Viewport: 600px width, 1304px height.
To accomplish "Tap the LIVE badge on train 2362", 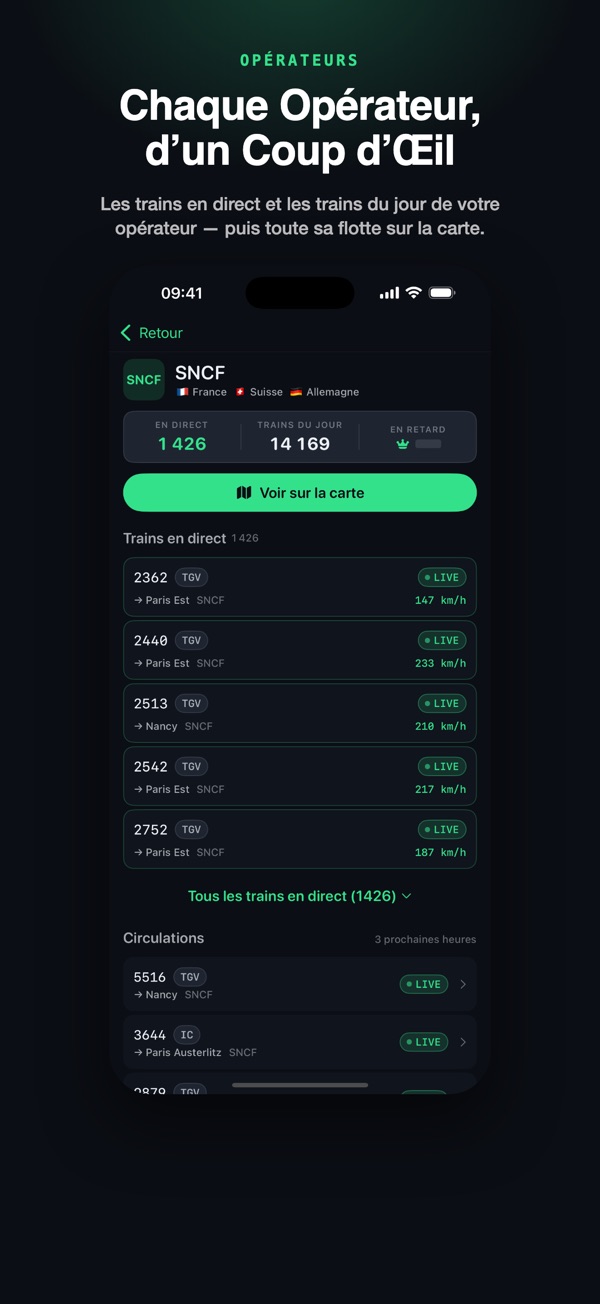I will pos(442,577).
